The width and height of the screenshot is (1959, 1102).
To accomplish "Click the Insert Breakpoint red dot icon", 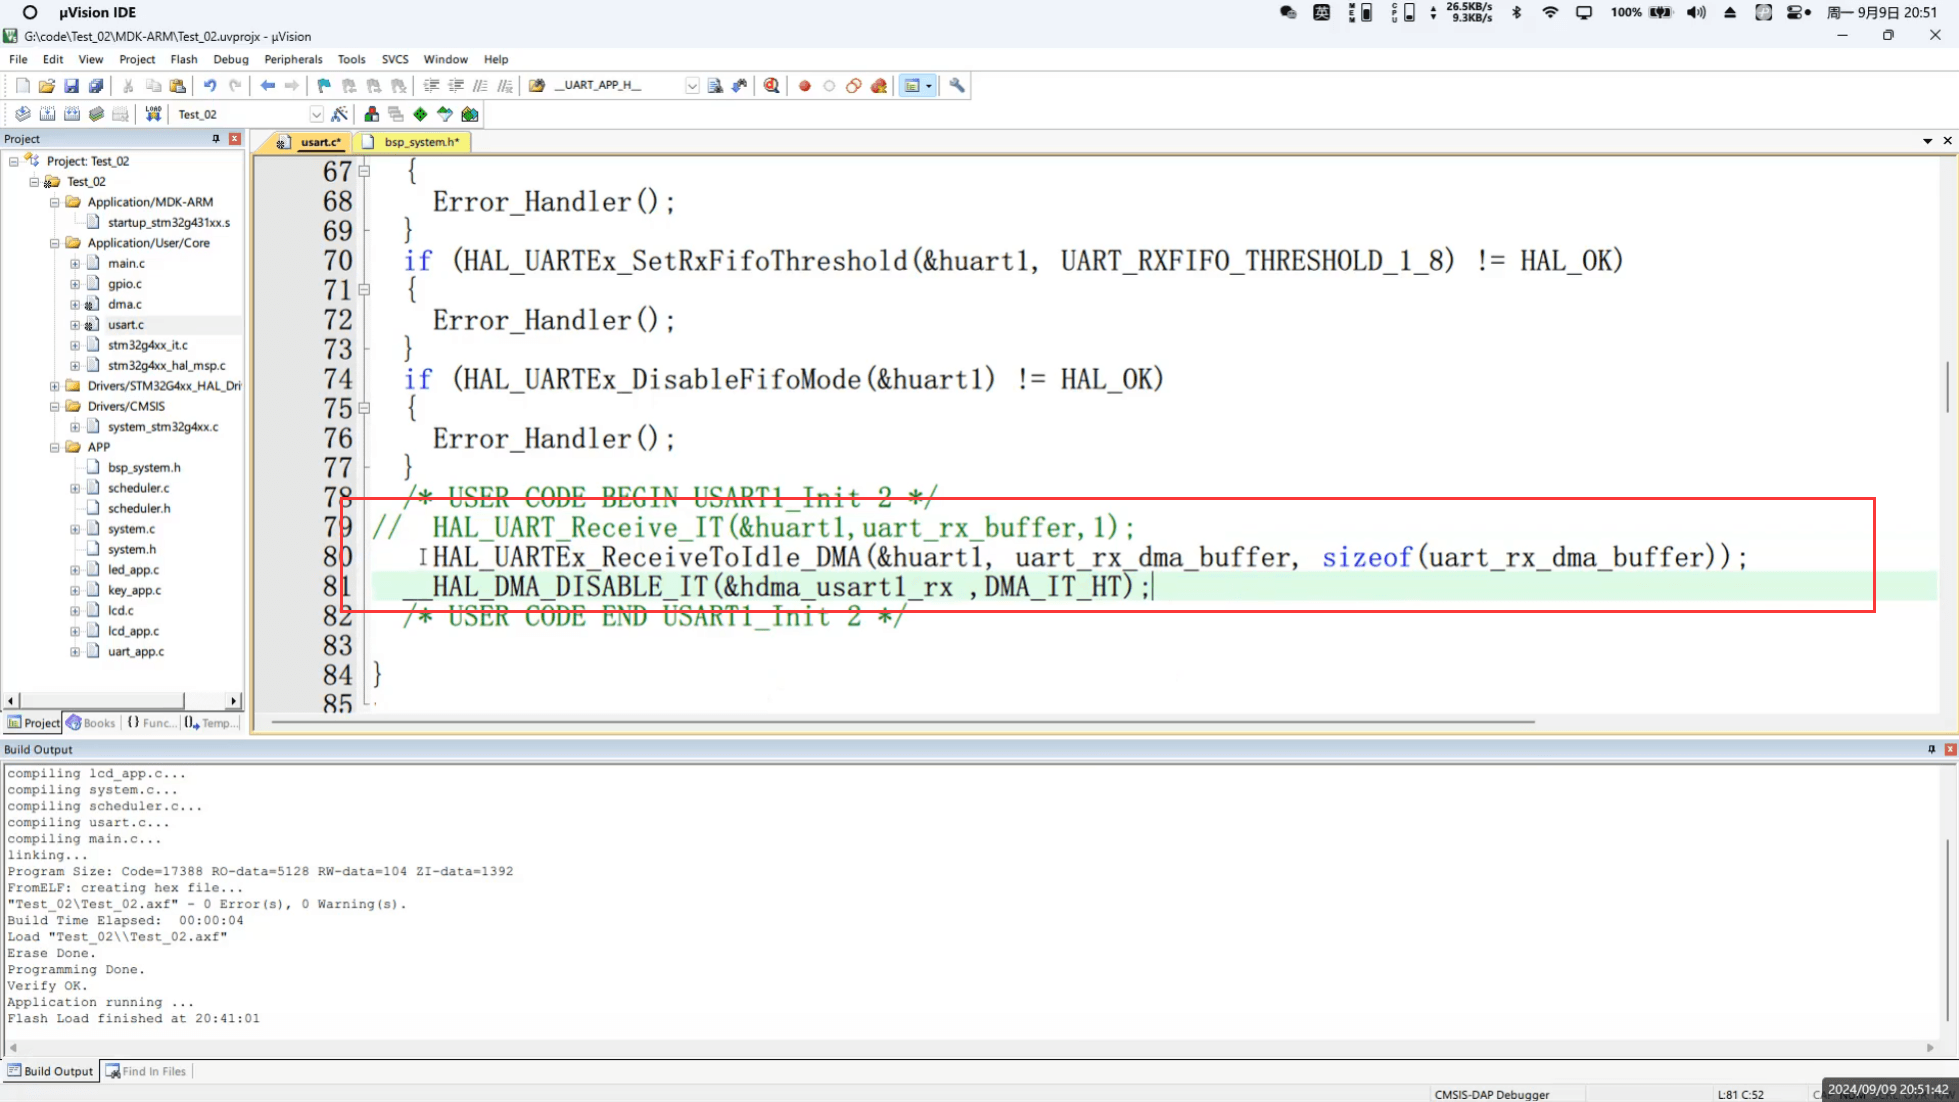I will (x=804, y=86).
